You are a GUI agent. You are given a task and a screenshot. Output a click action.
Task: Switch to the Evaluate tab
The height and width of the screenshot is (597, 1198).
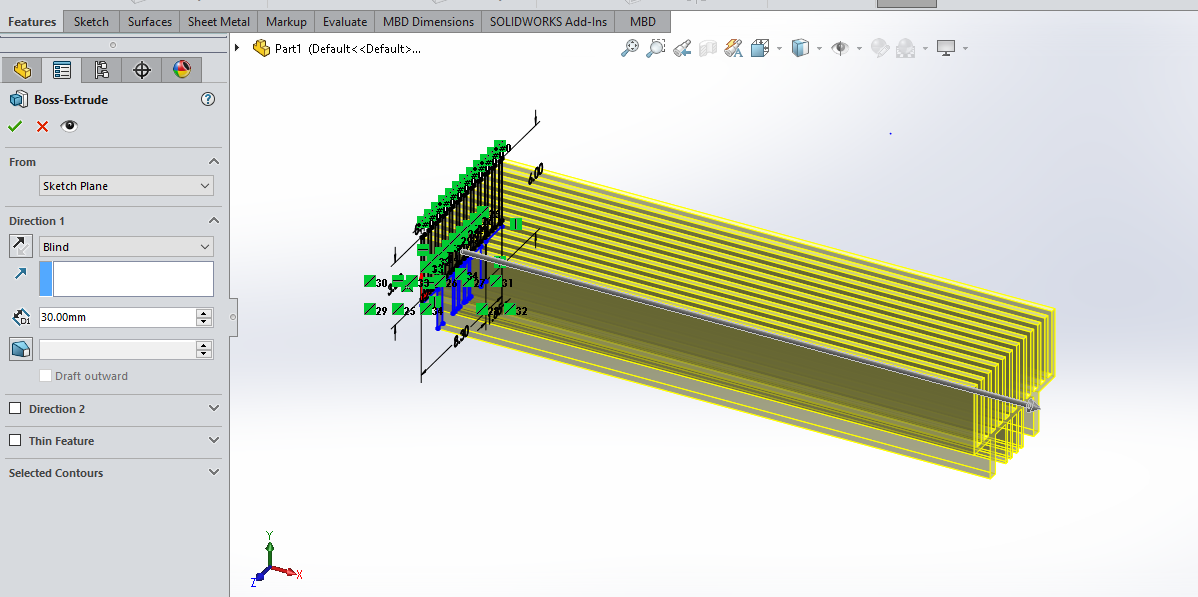pos(345,21)
